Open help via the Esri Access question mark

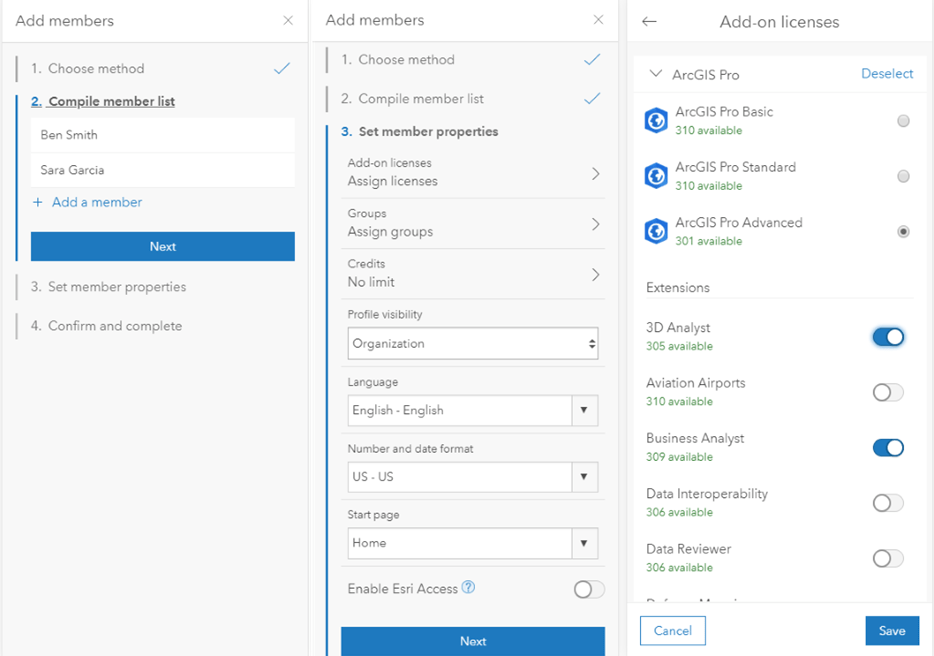click(467, 589)
